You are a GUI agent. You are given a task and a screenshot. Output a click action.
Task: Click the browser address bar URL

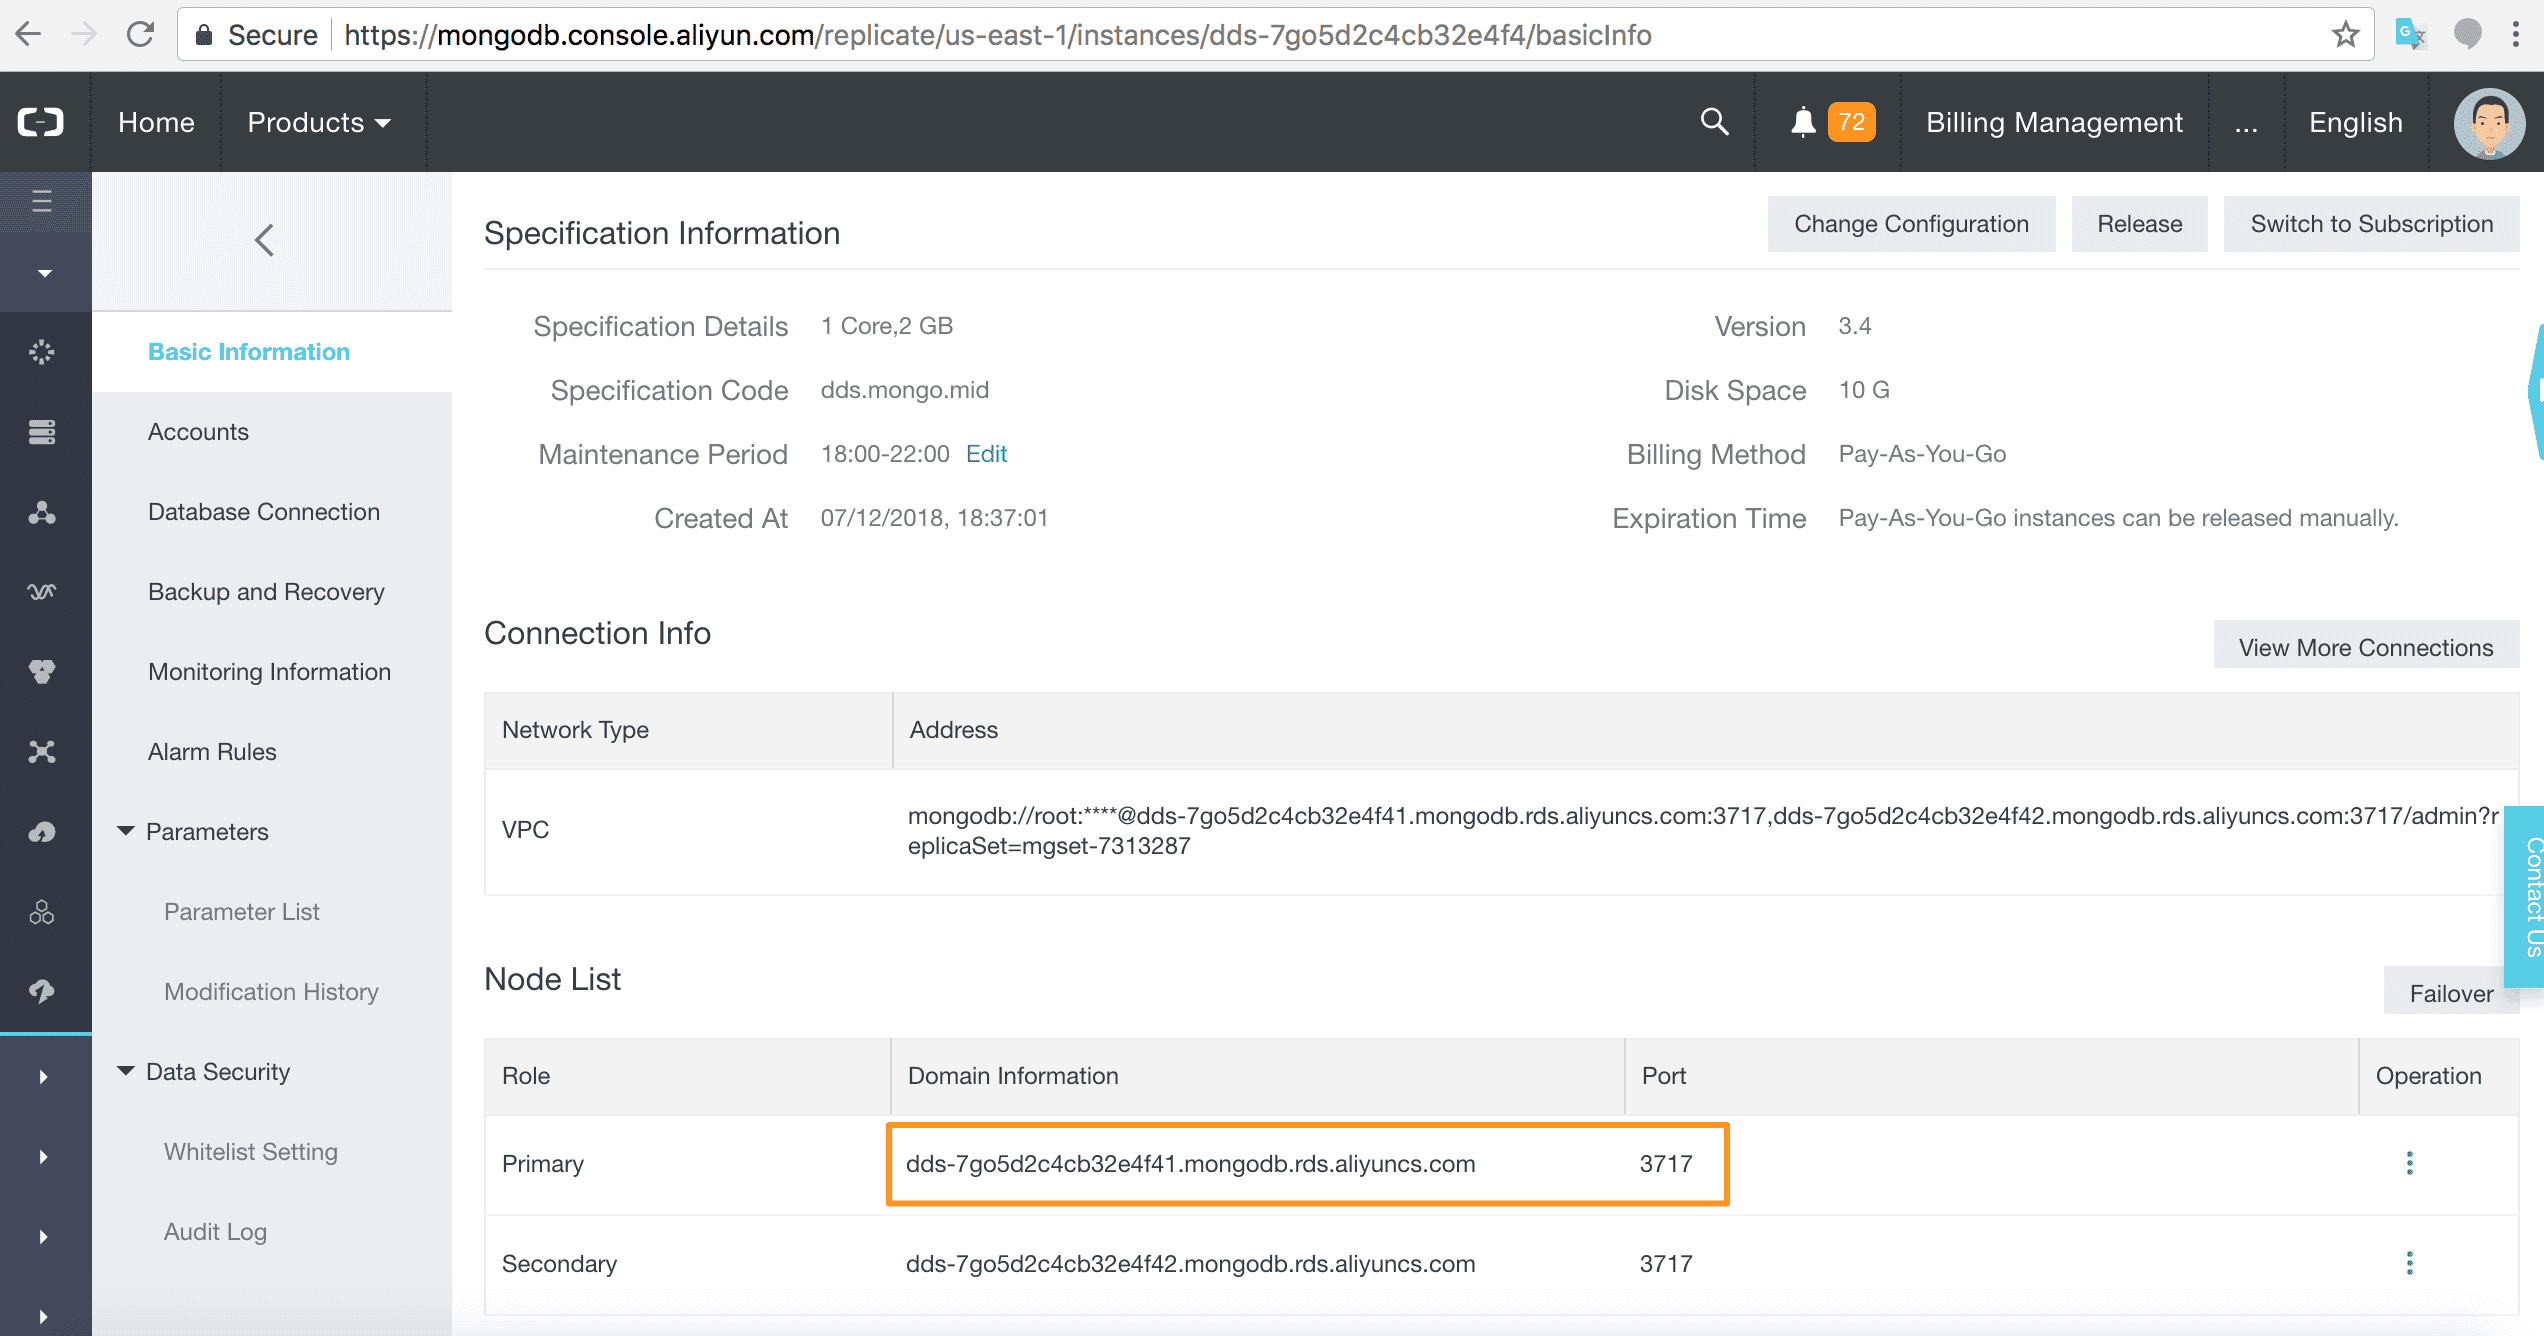point(997,35)
